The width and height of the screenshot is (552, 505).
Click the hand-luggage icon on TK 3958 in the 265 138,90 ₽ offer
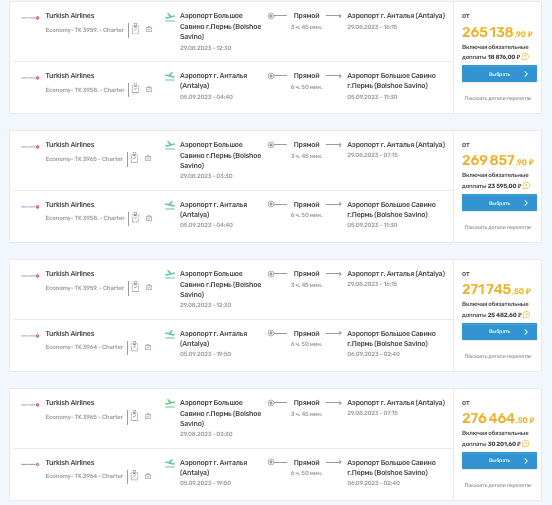(149, 89)
